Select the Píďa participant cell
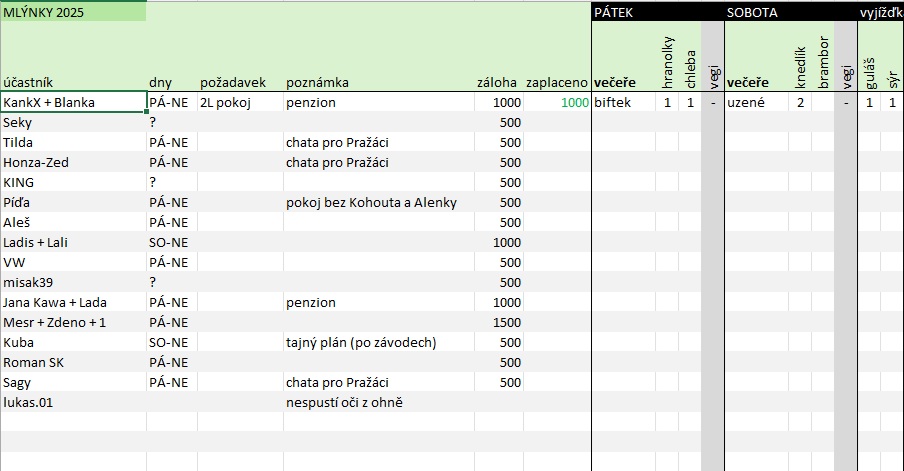This screenshot has height=471, width=904. click(73, 202)
